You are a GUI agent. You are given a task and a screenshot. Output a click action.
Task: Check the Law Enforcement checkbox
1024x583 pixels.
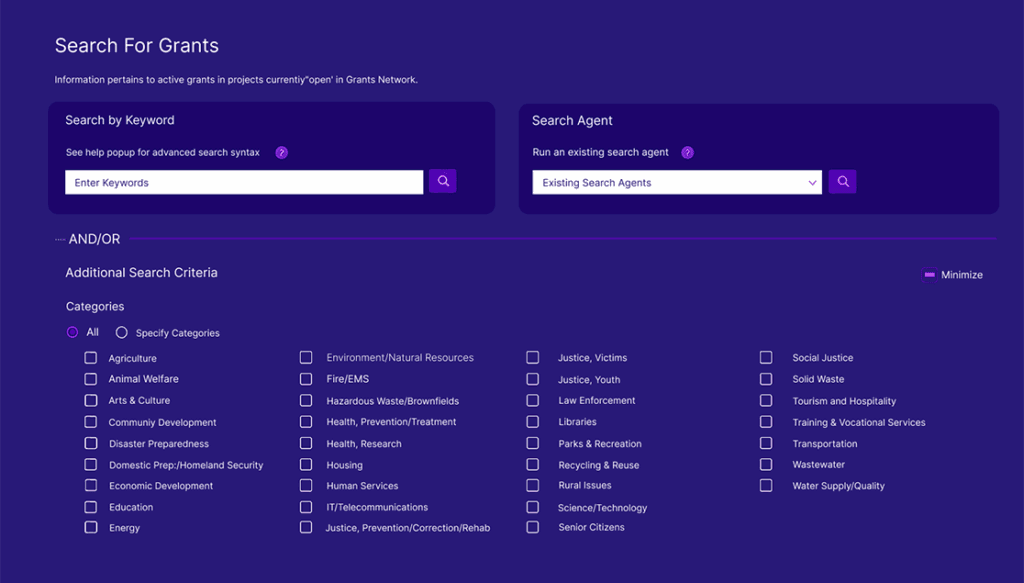tap(533, 400)
